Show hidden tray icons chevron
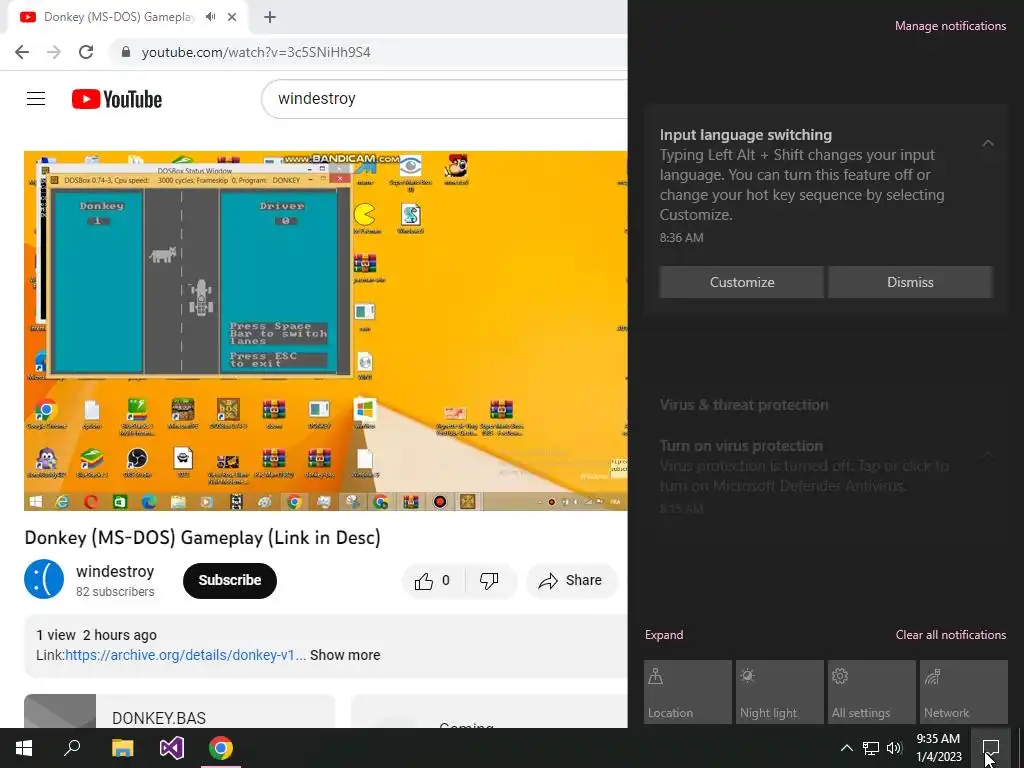1024x768 pixels. (846, 748)
